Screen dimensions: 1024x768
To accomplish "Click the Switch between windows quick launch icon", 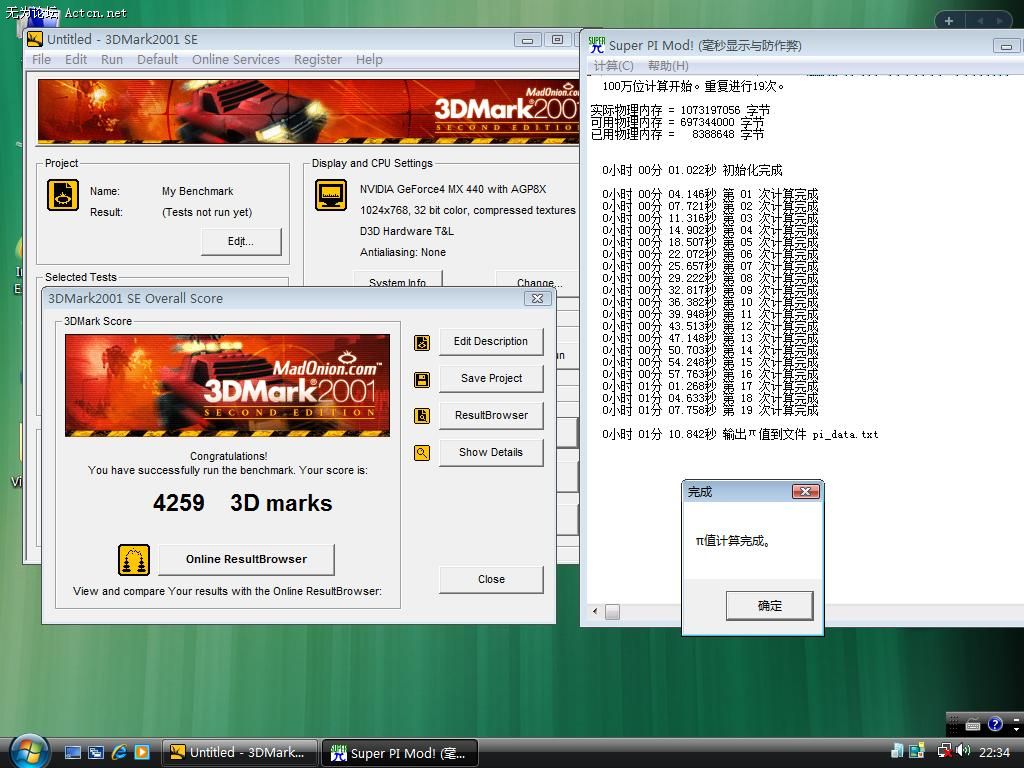I will 96,752.
